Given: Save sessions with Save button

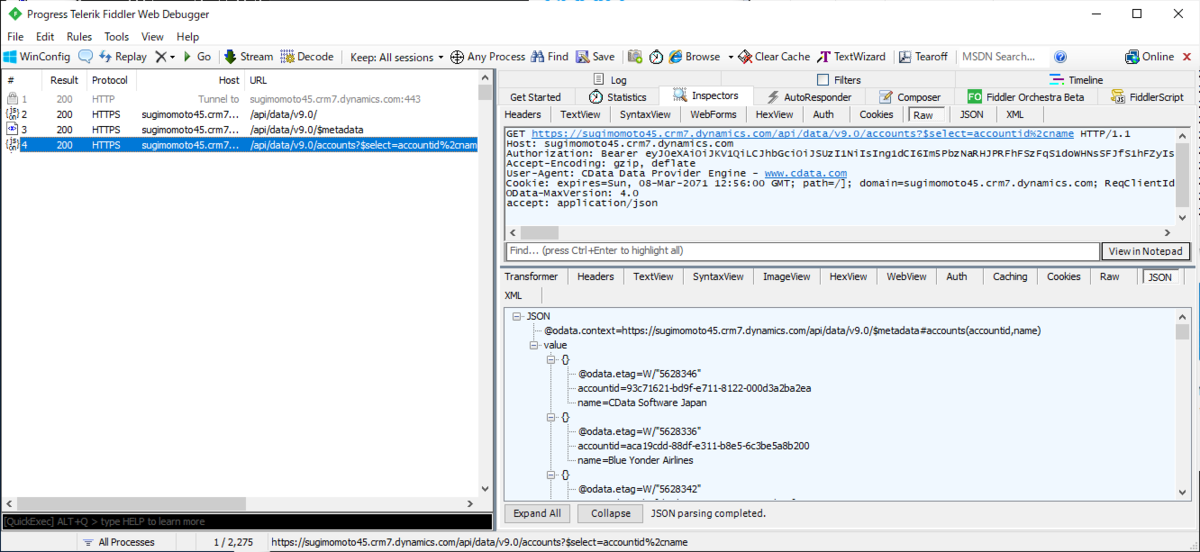Looking at the screenshot, I should (595, 57).
